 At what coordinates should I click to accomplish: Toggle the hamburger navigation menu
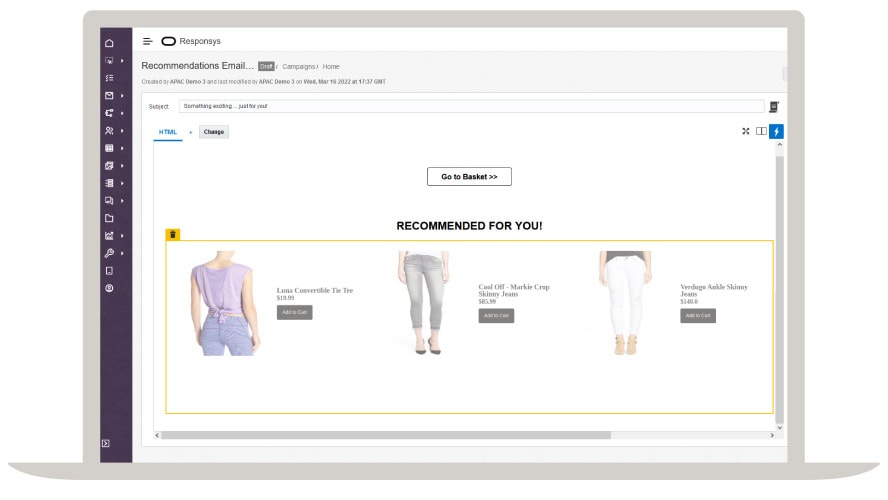coord(147,41)
